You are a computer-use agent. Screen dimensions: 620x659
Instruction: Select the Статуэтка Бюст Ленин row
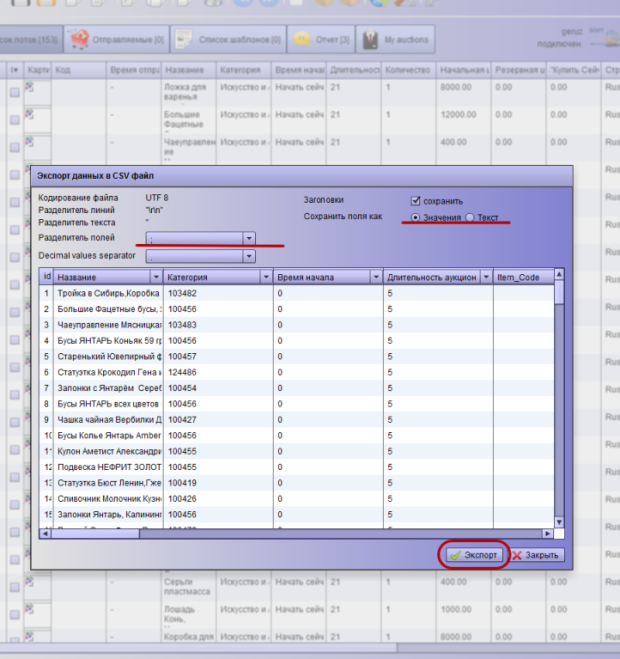click(x=297, y=483)
